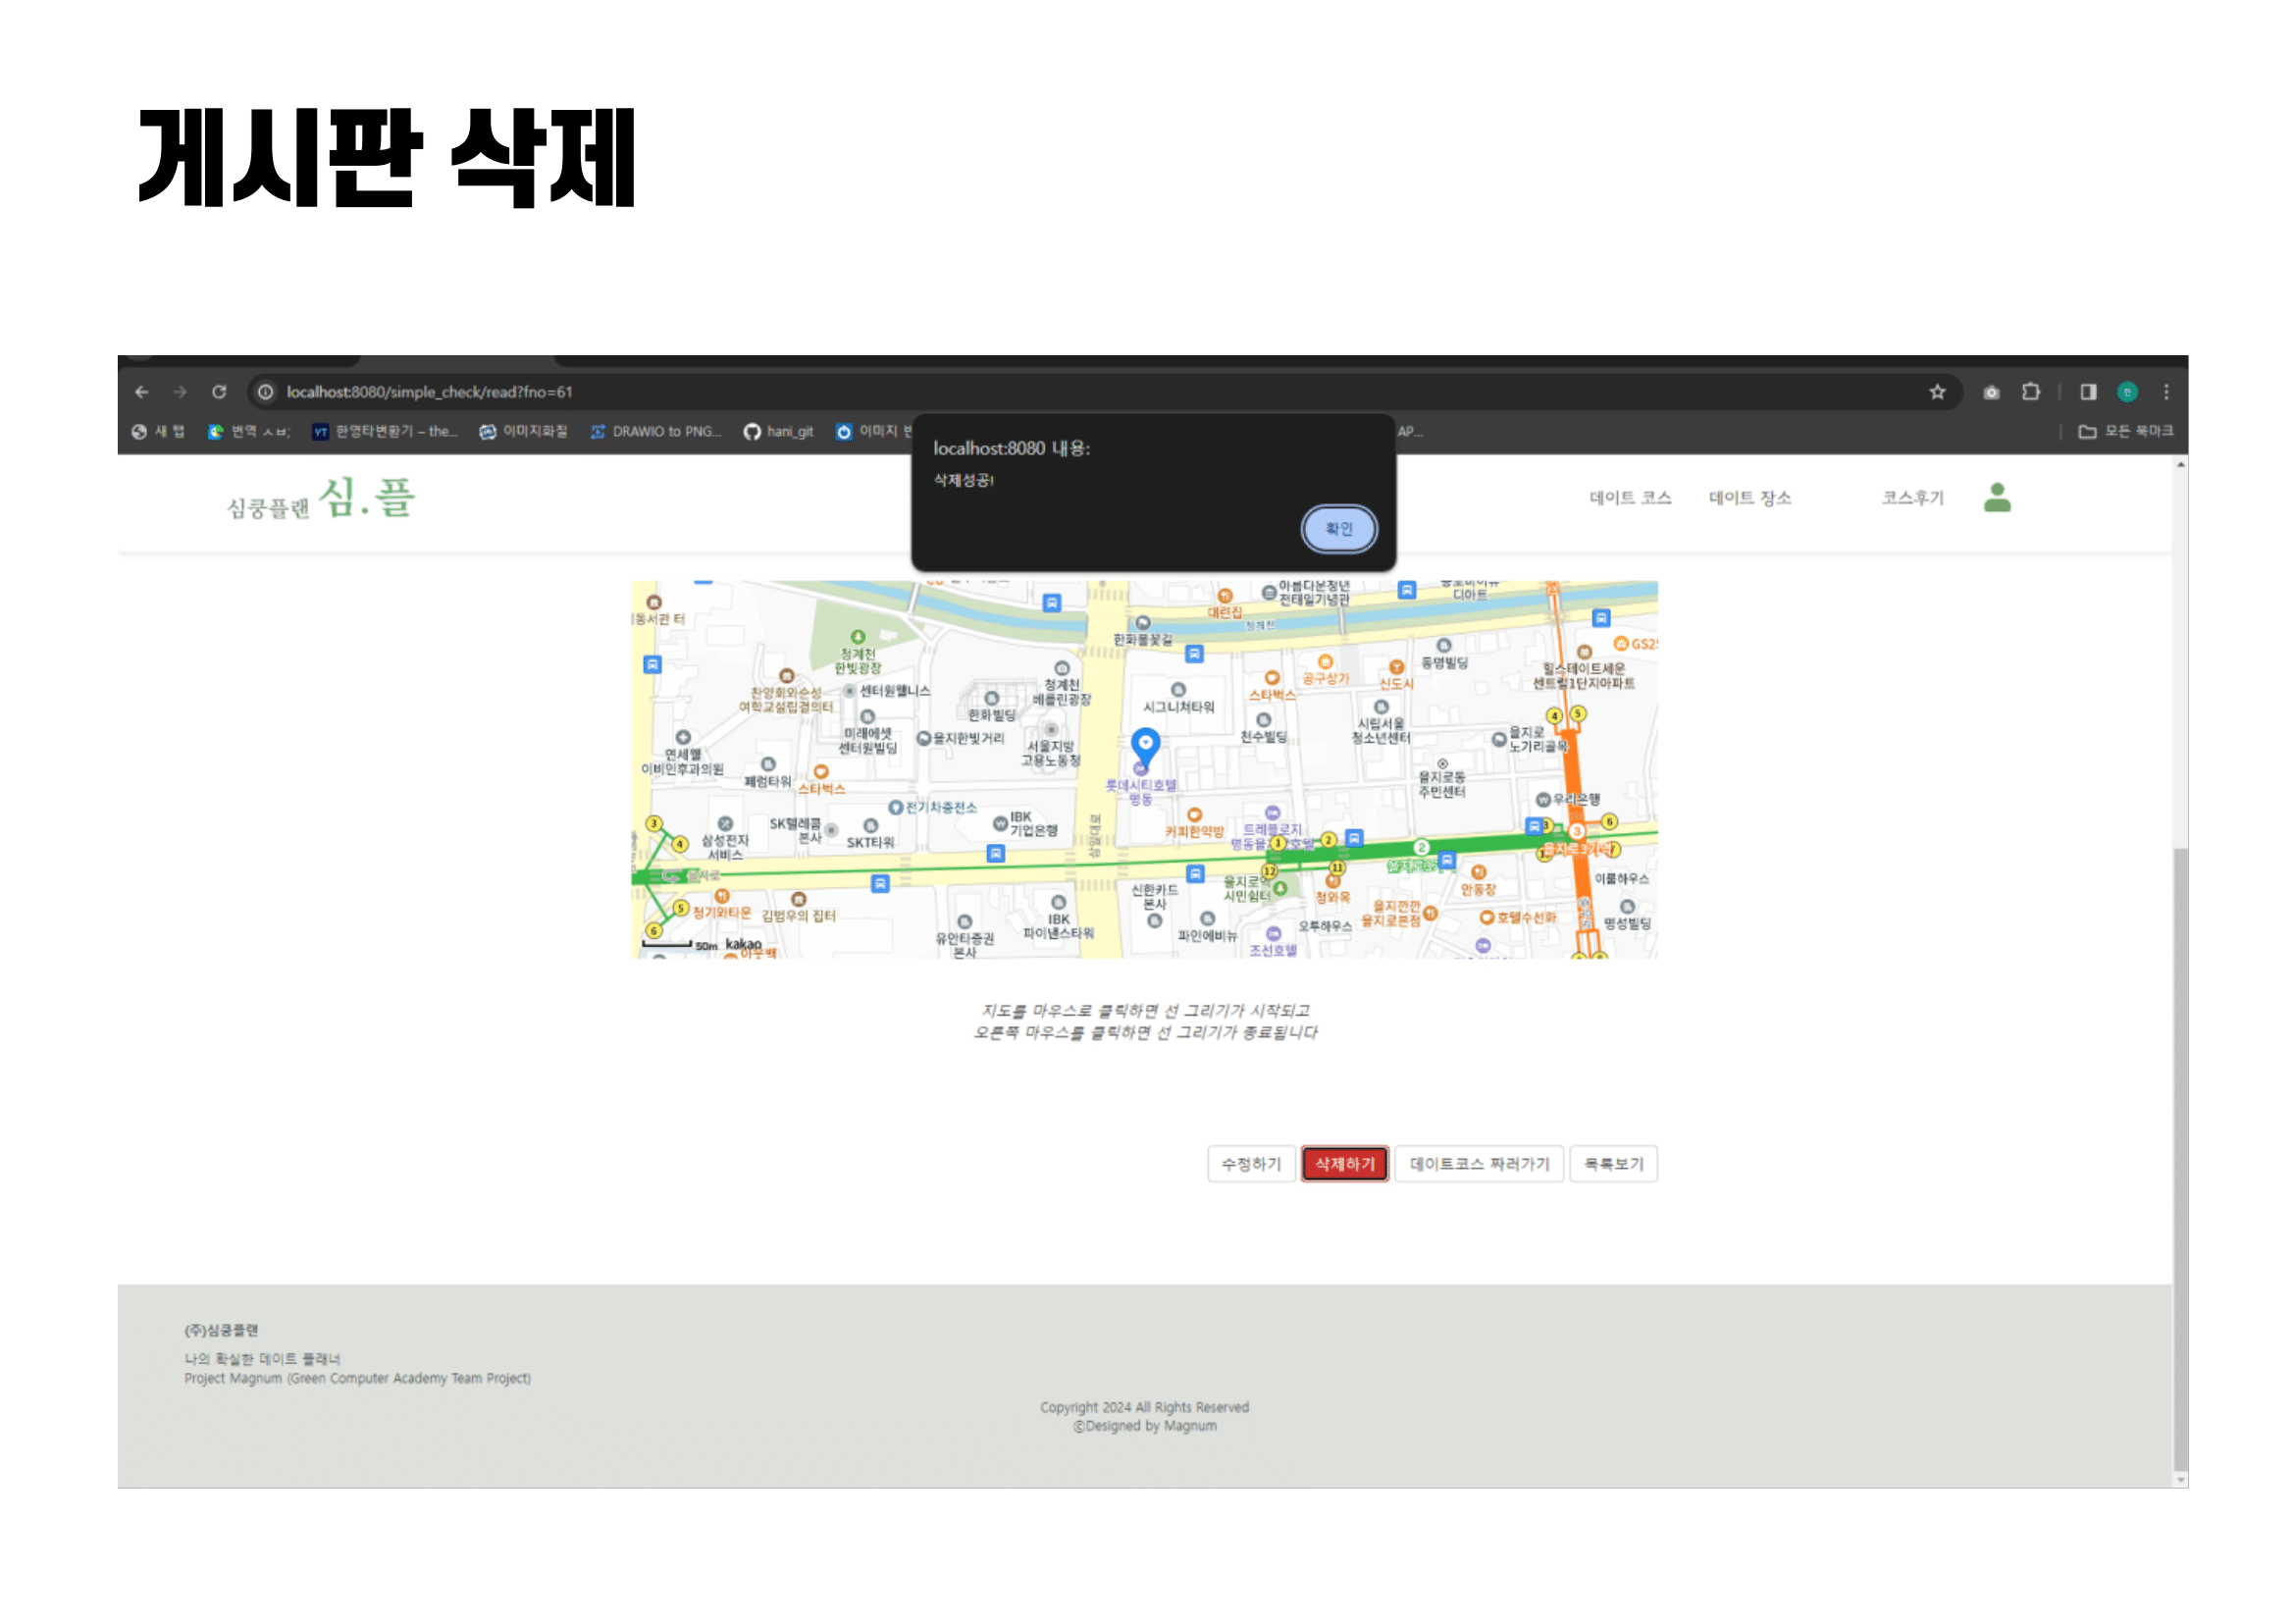Open the hani_git GitHub bookmark

point(778,431)
